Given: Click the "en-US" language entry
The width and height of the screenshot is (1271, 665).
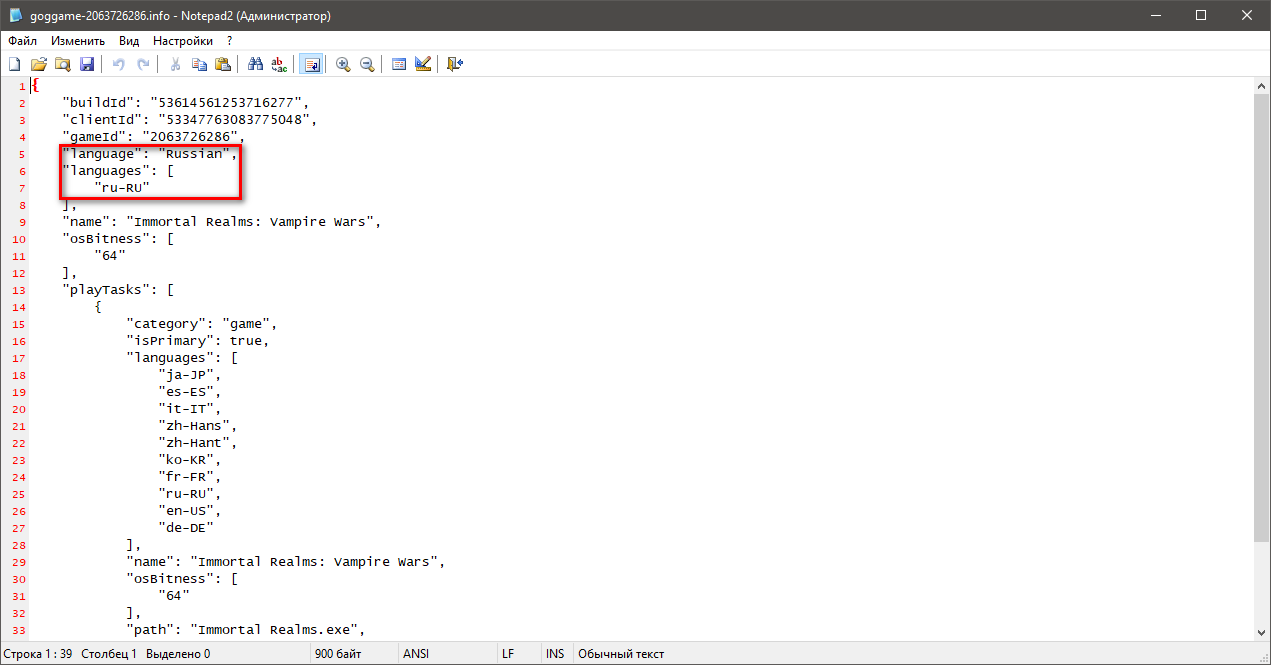Looking at the screenshot, I should [x=187, y=510].
